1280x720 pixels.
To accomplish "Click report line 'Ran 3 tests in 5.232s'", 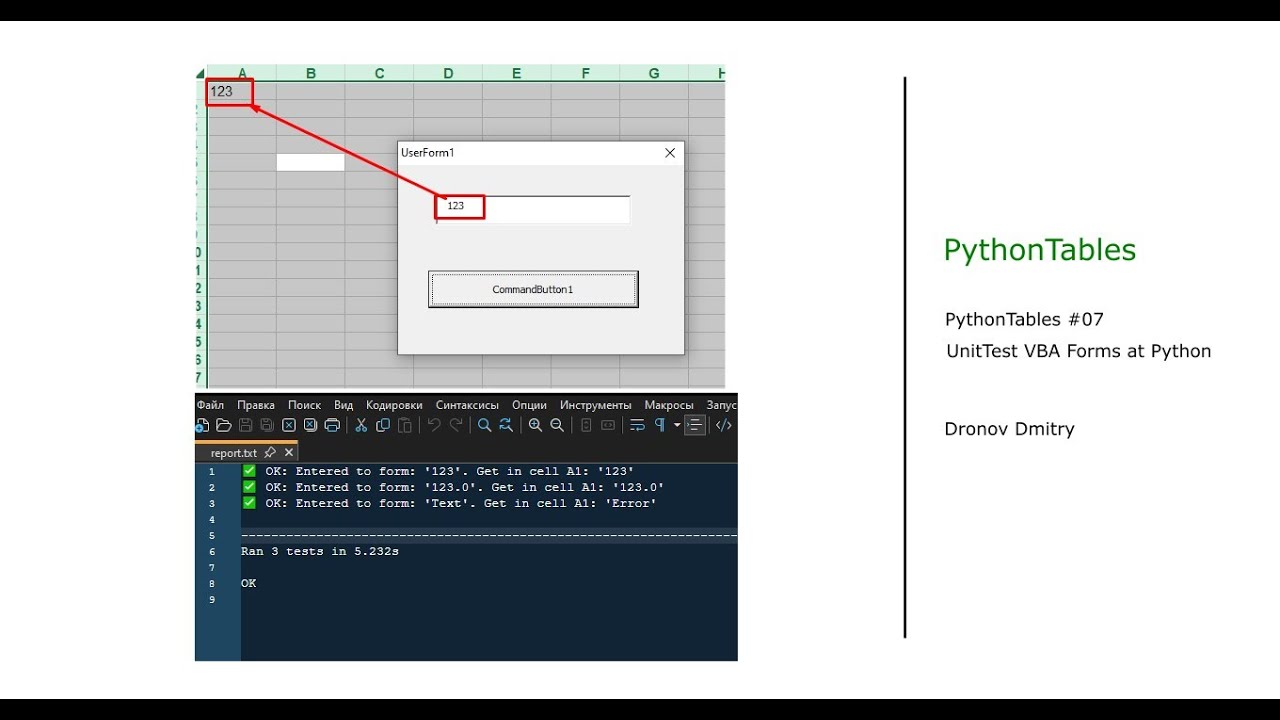I will pos(320,551).
